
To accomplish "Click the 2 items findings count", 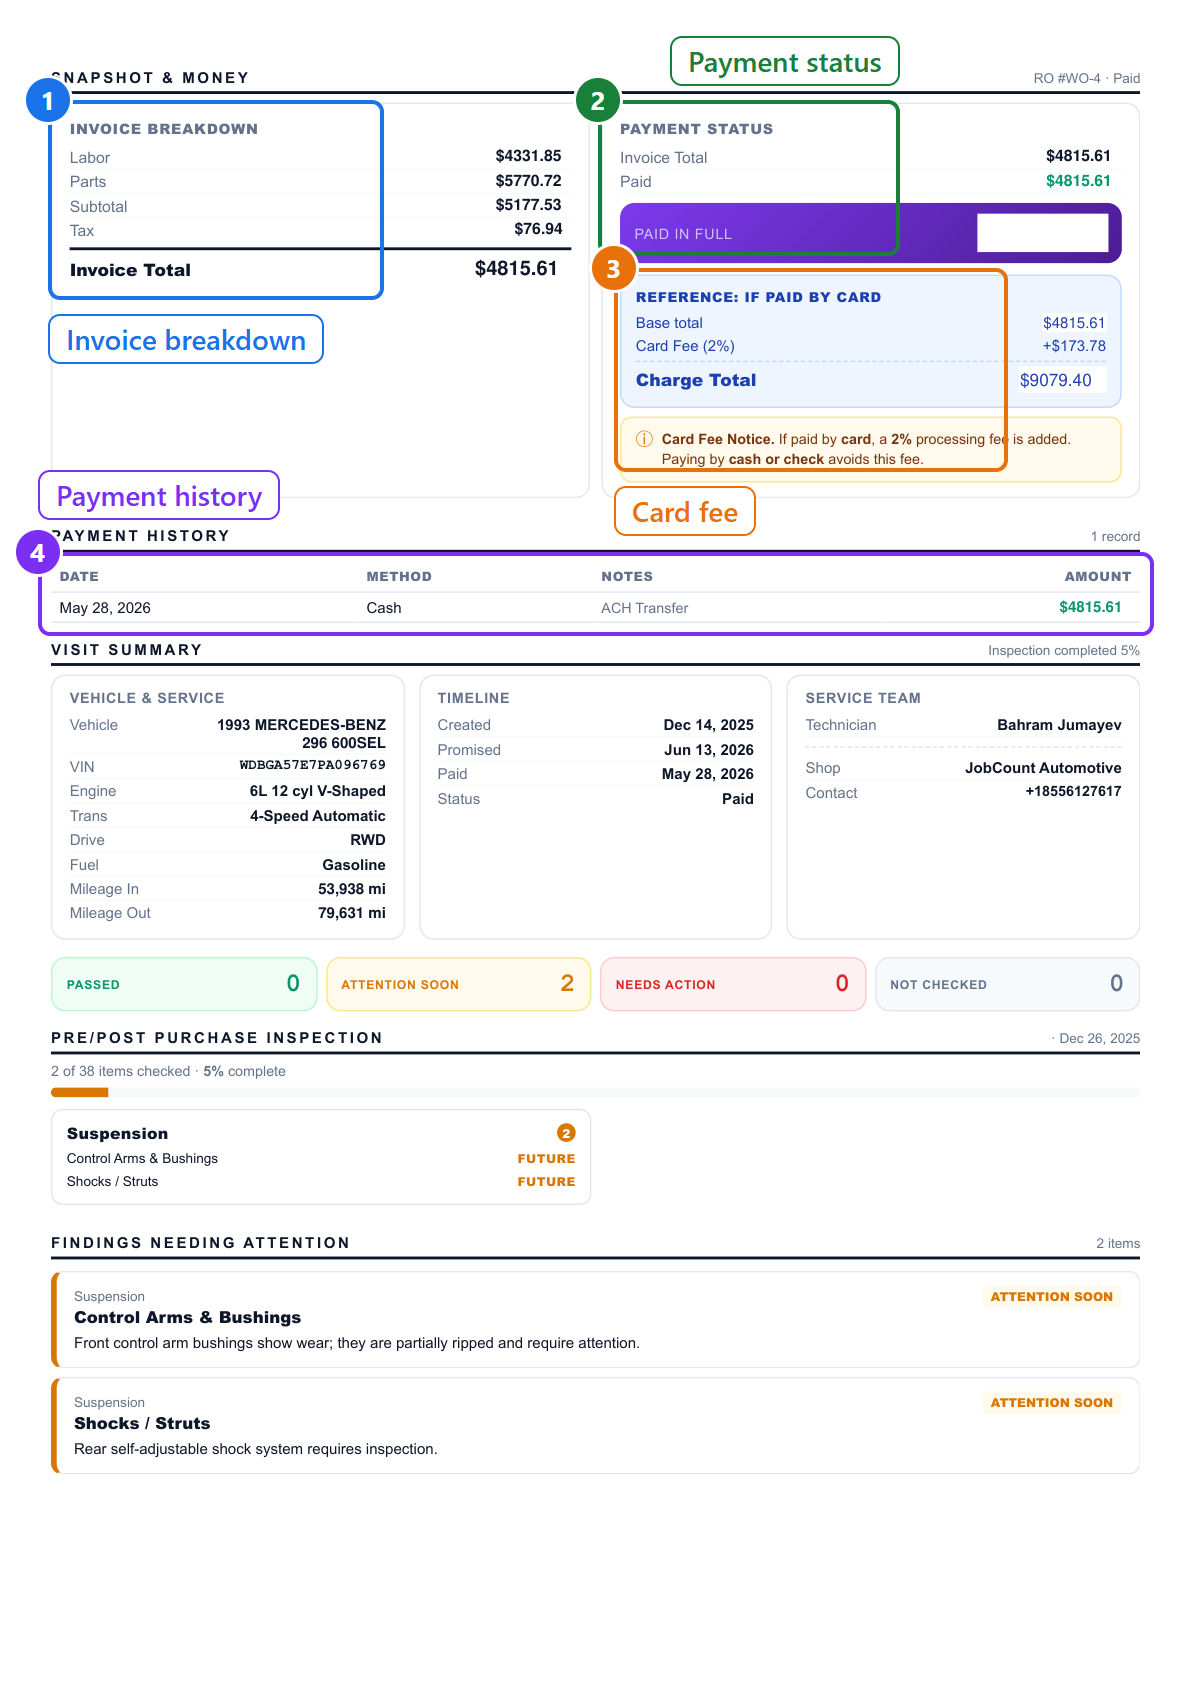I will click(x=1118, y=1243).
